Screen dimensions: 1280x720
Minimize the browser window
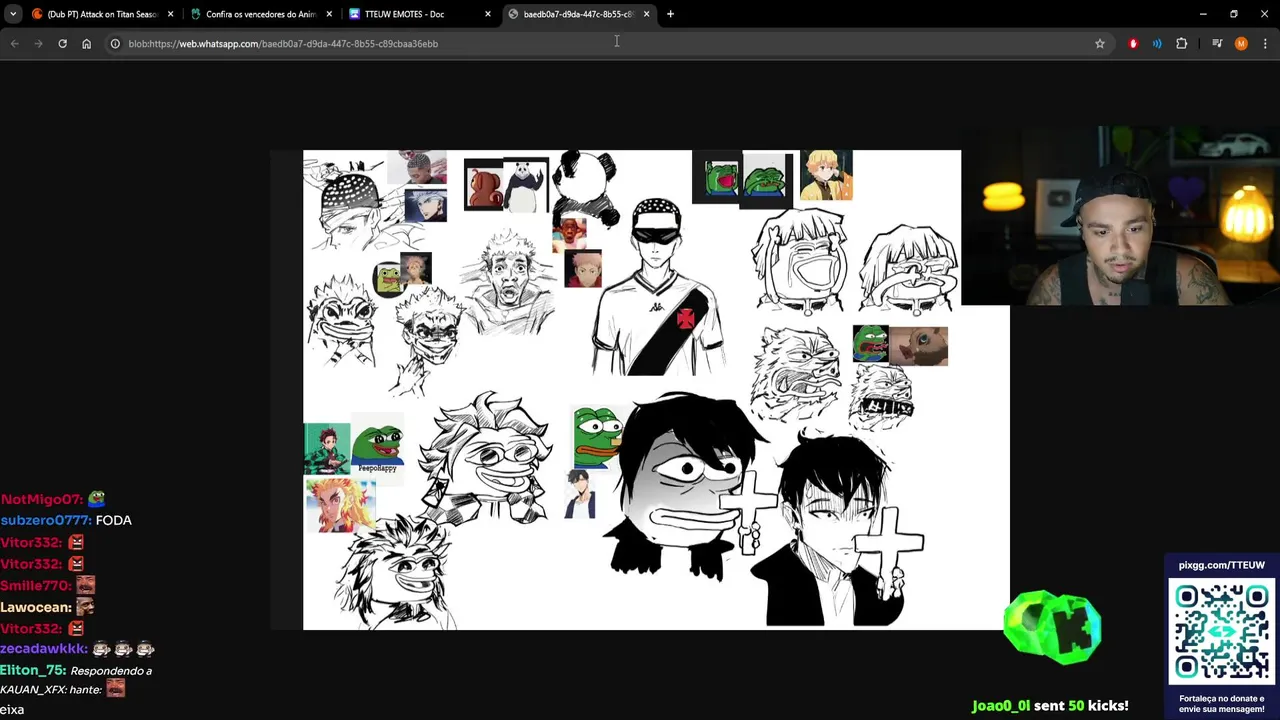click(1203, 14)
